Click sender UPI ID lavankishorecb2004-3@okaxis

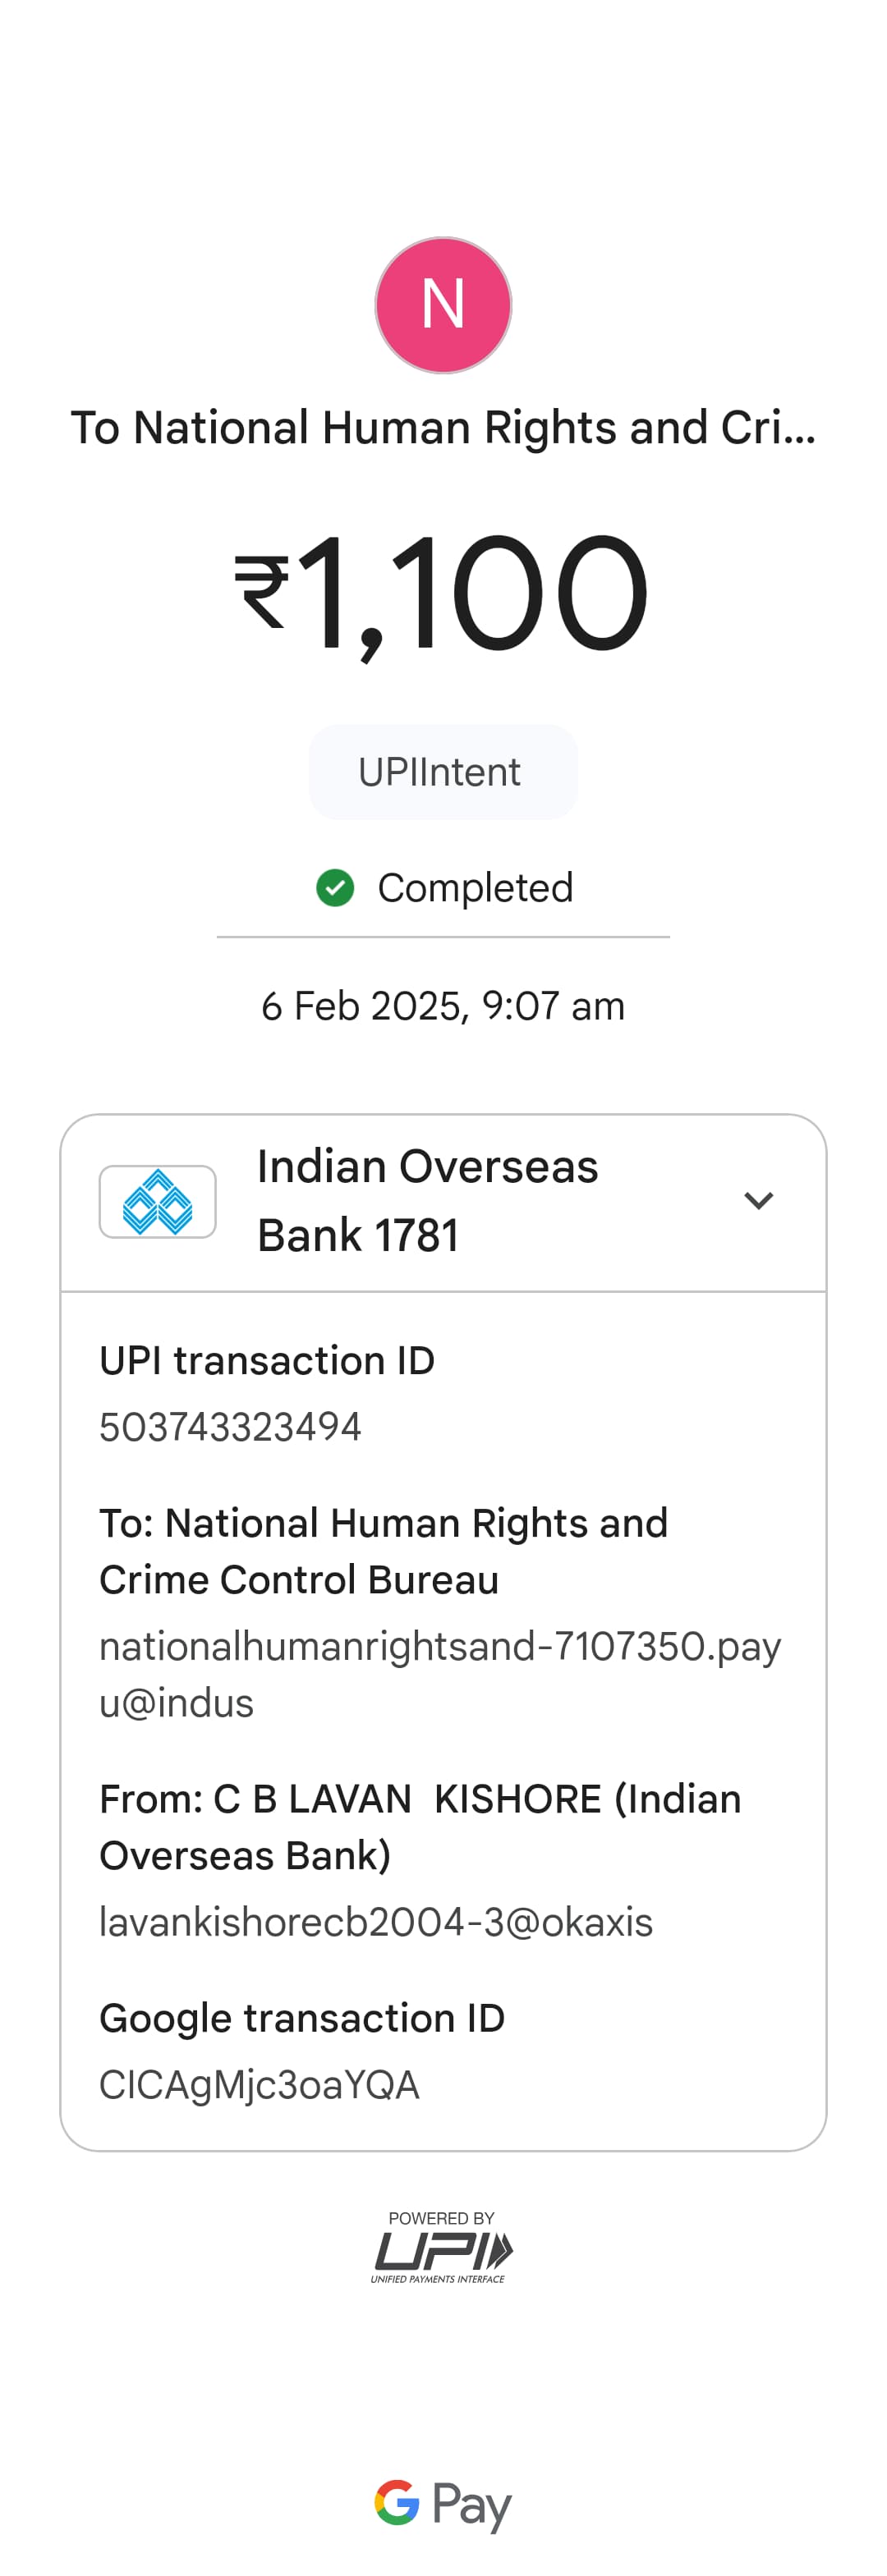pyautogui.click(x=376, y=1922)
